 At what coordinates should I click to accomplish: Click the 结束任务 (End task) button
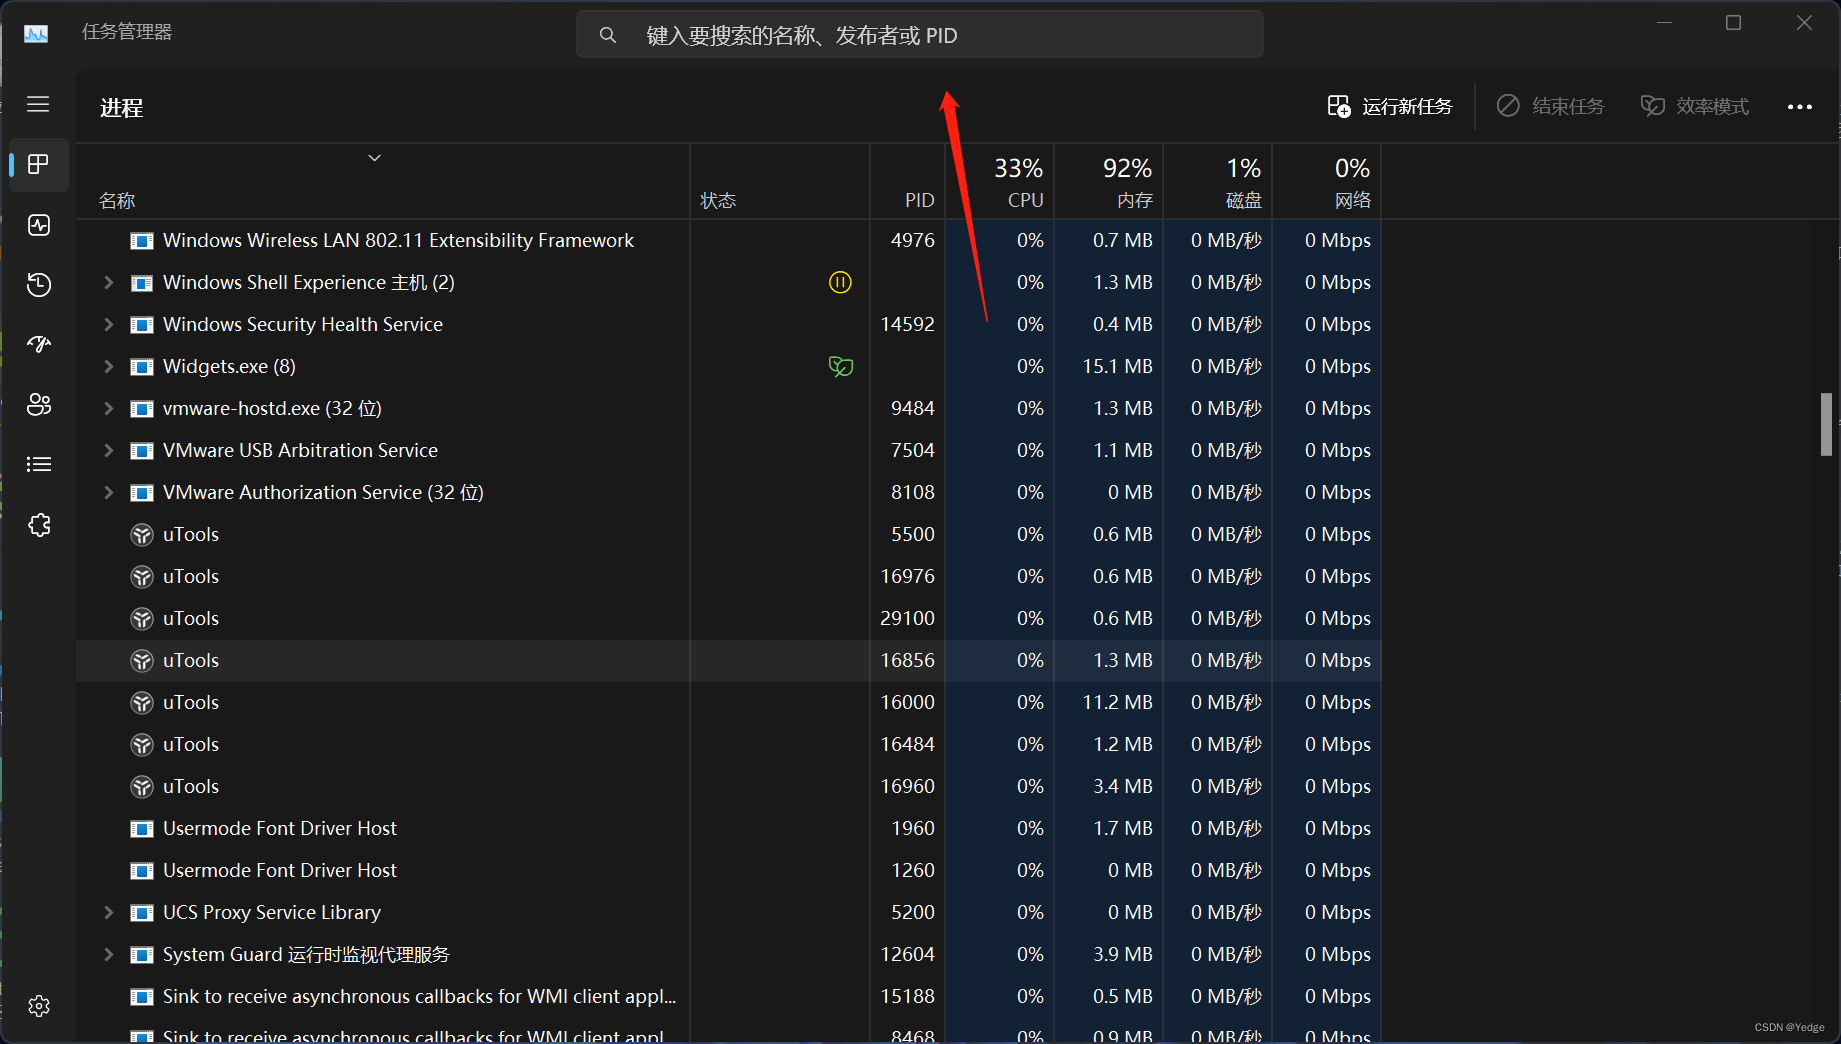click(x=1550, y=106)
